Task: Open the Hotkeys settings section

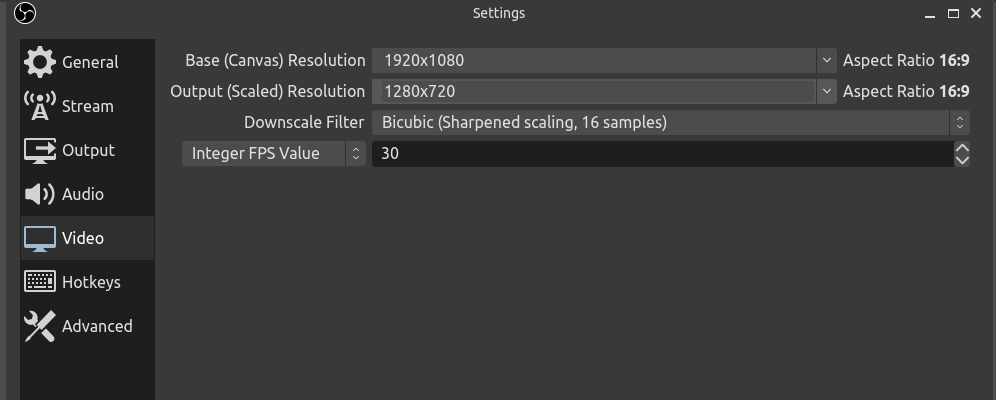Action: (x=90, y=282)
